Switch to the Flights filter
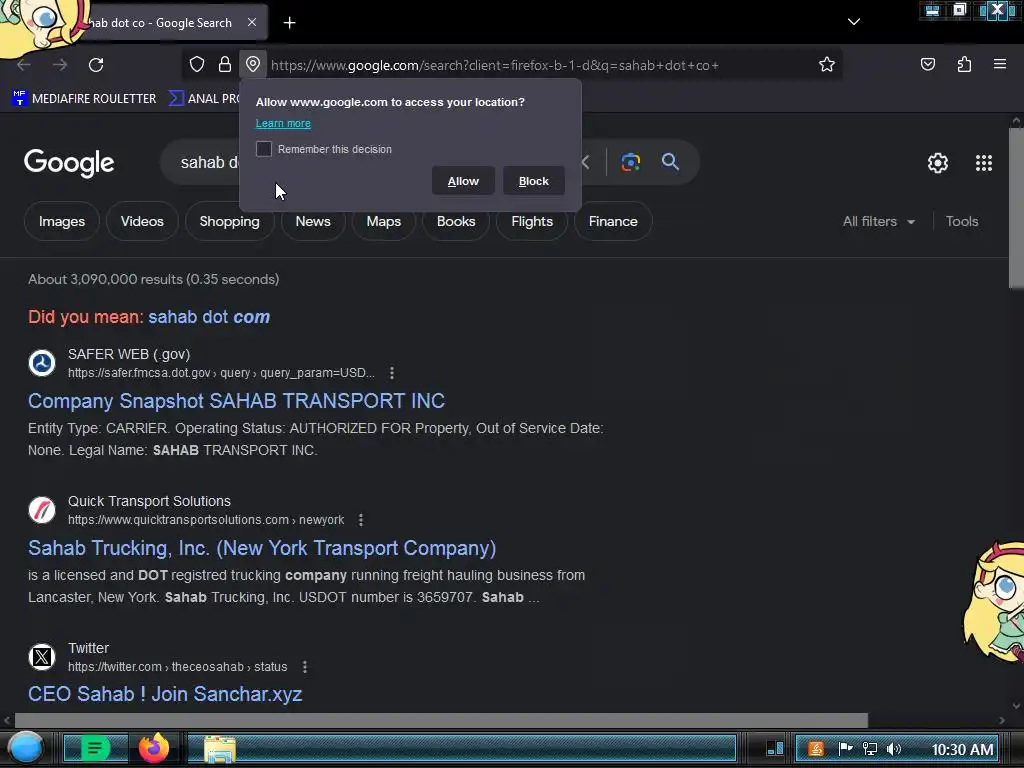The height and width of the screenshot is (768, 1024). [x=532, y=221]
